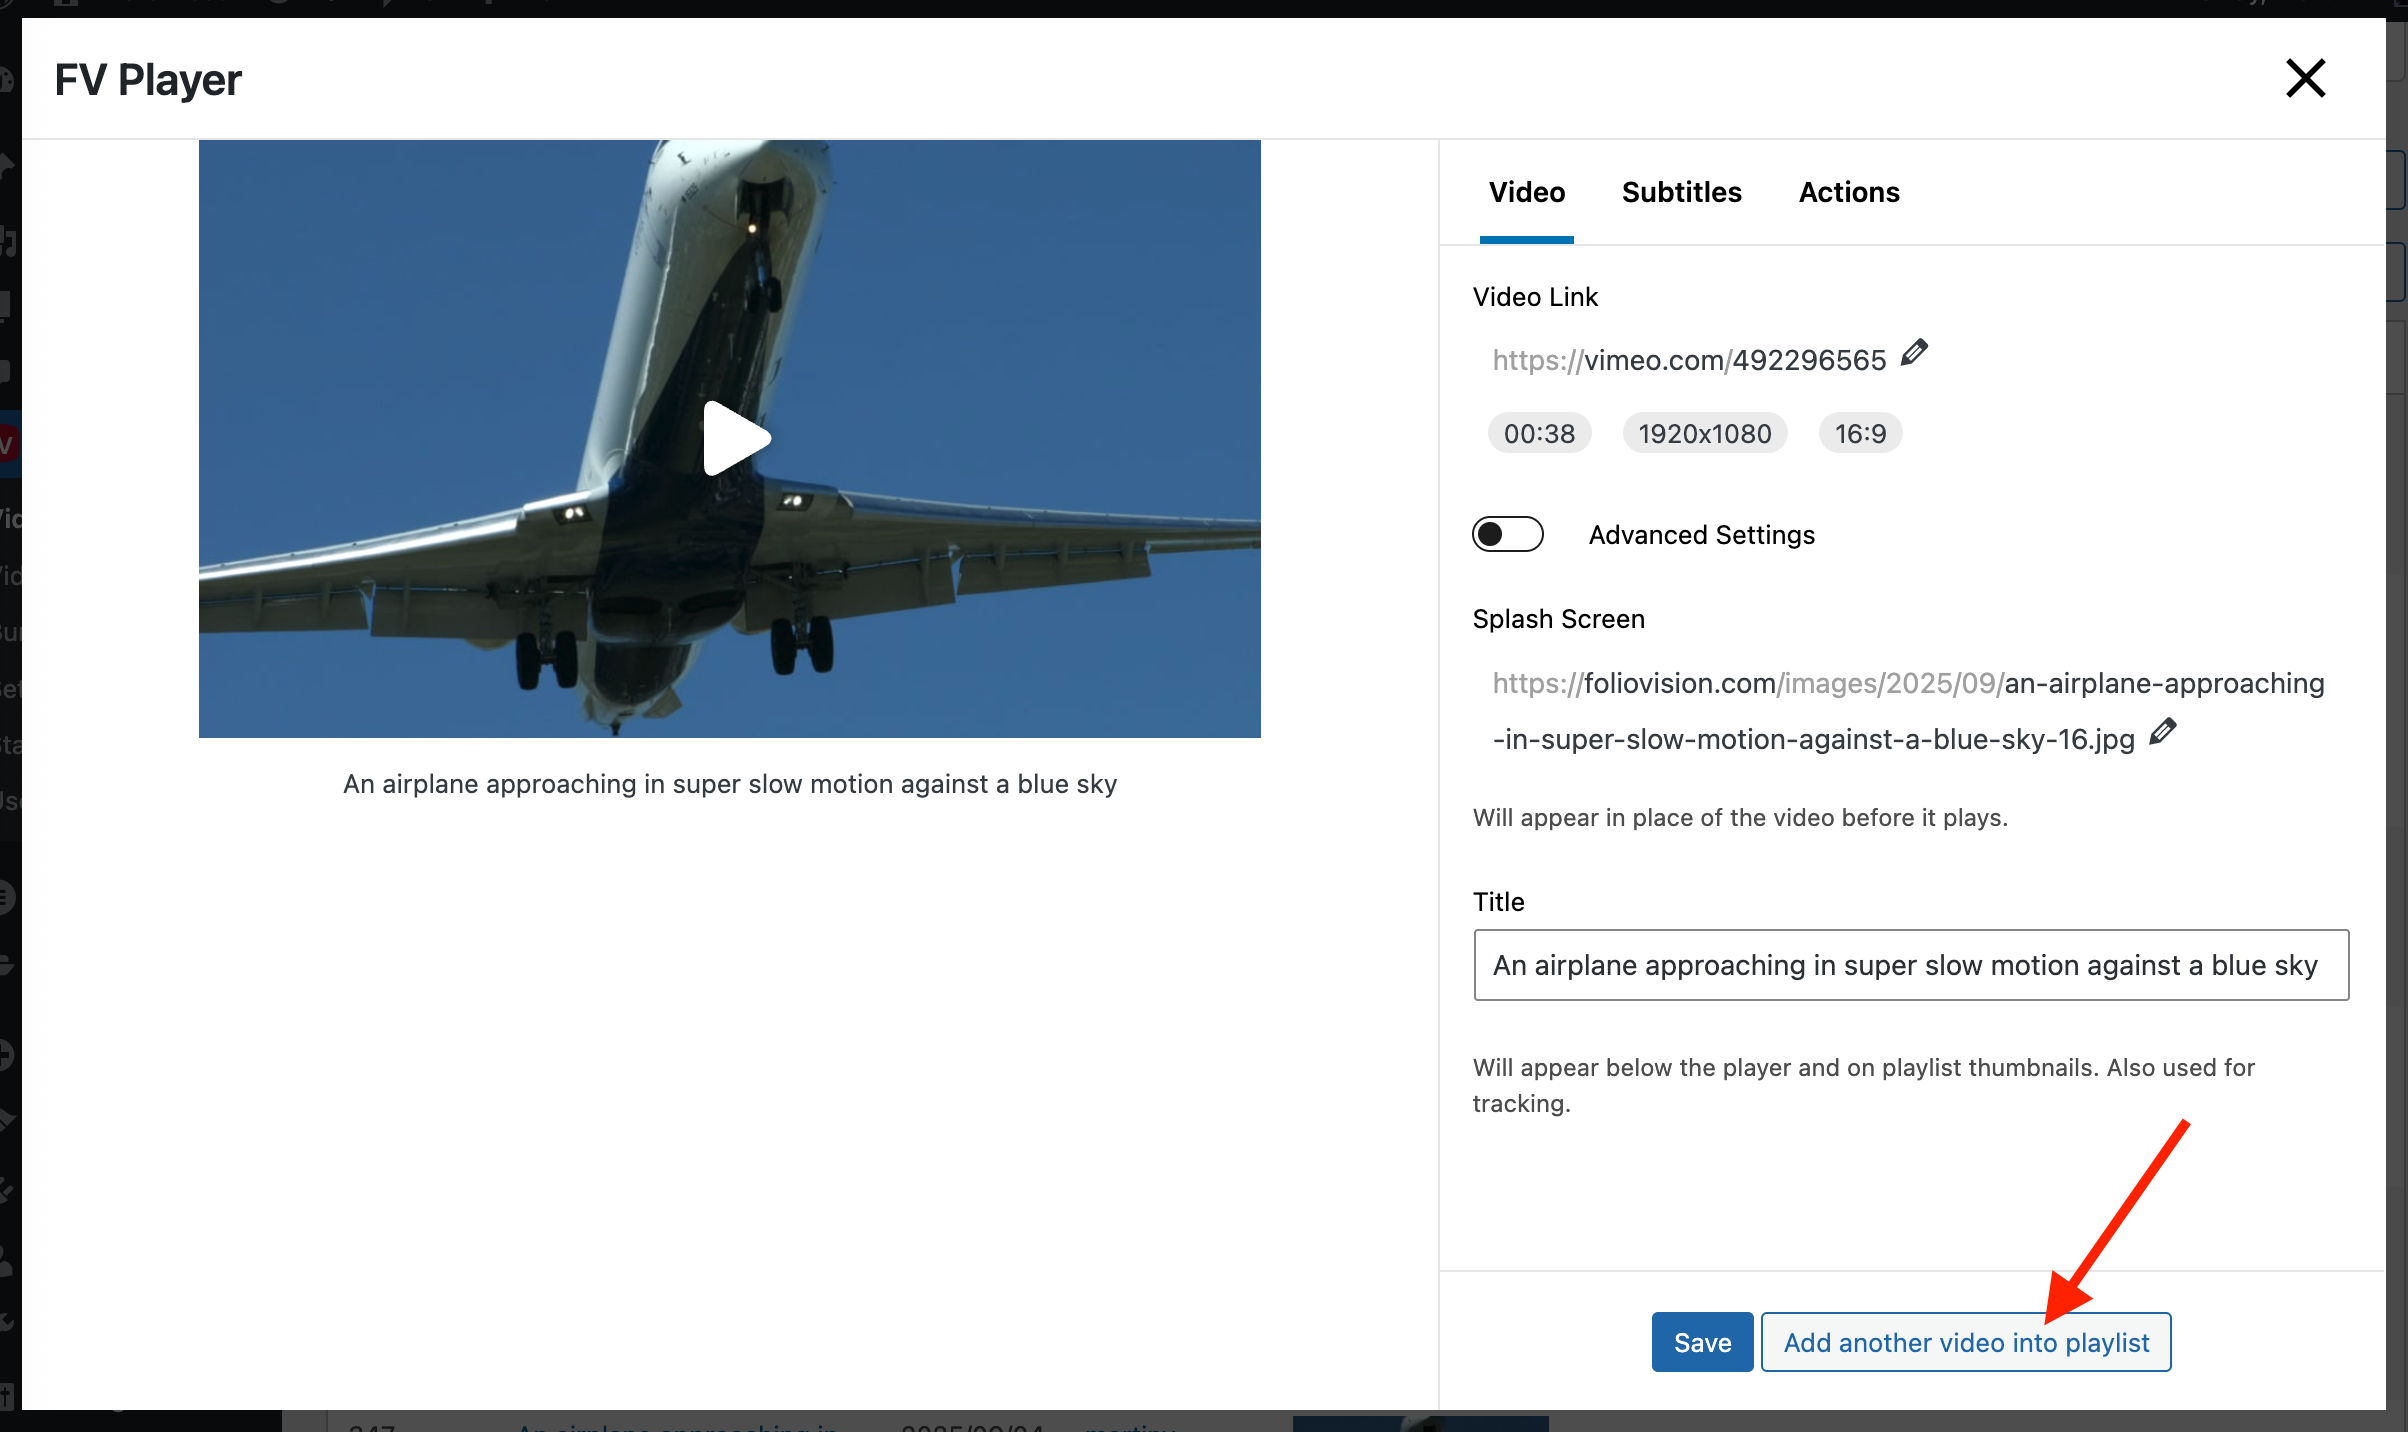The image size is (2408, 1432).
Task: Click the Save button
Action: (1702, 1342)
